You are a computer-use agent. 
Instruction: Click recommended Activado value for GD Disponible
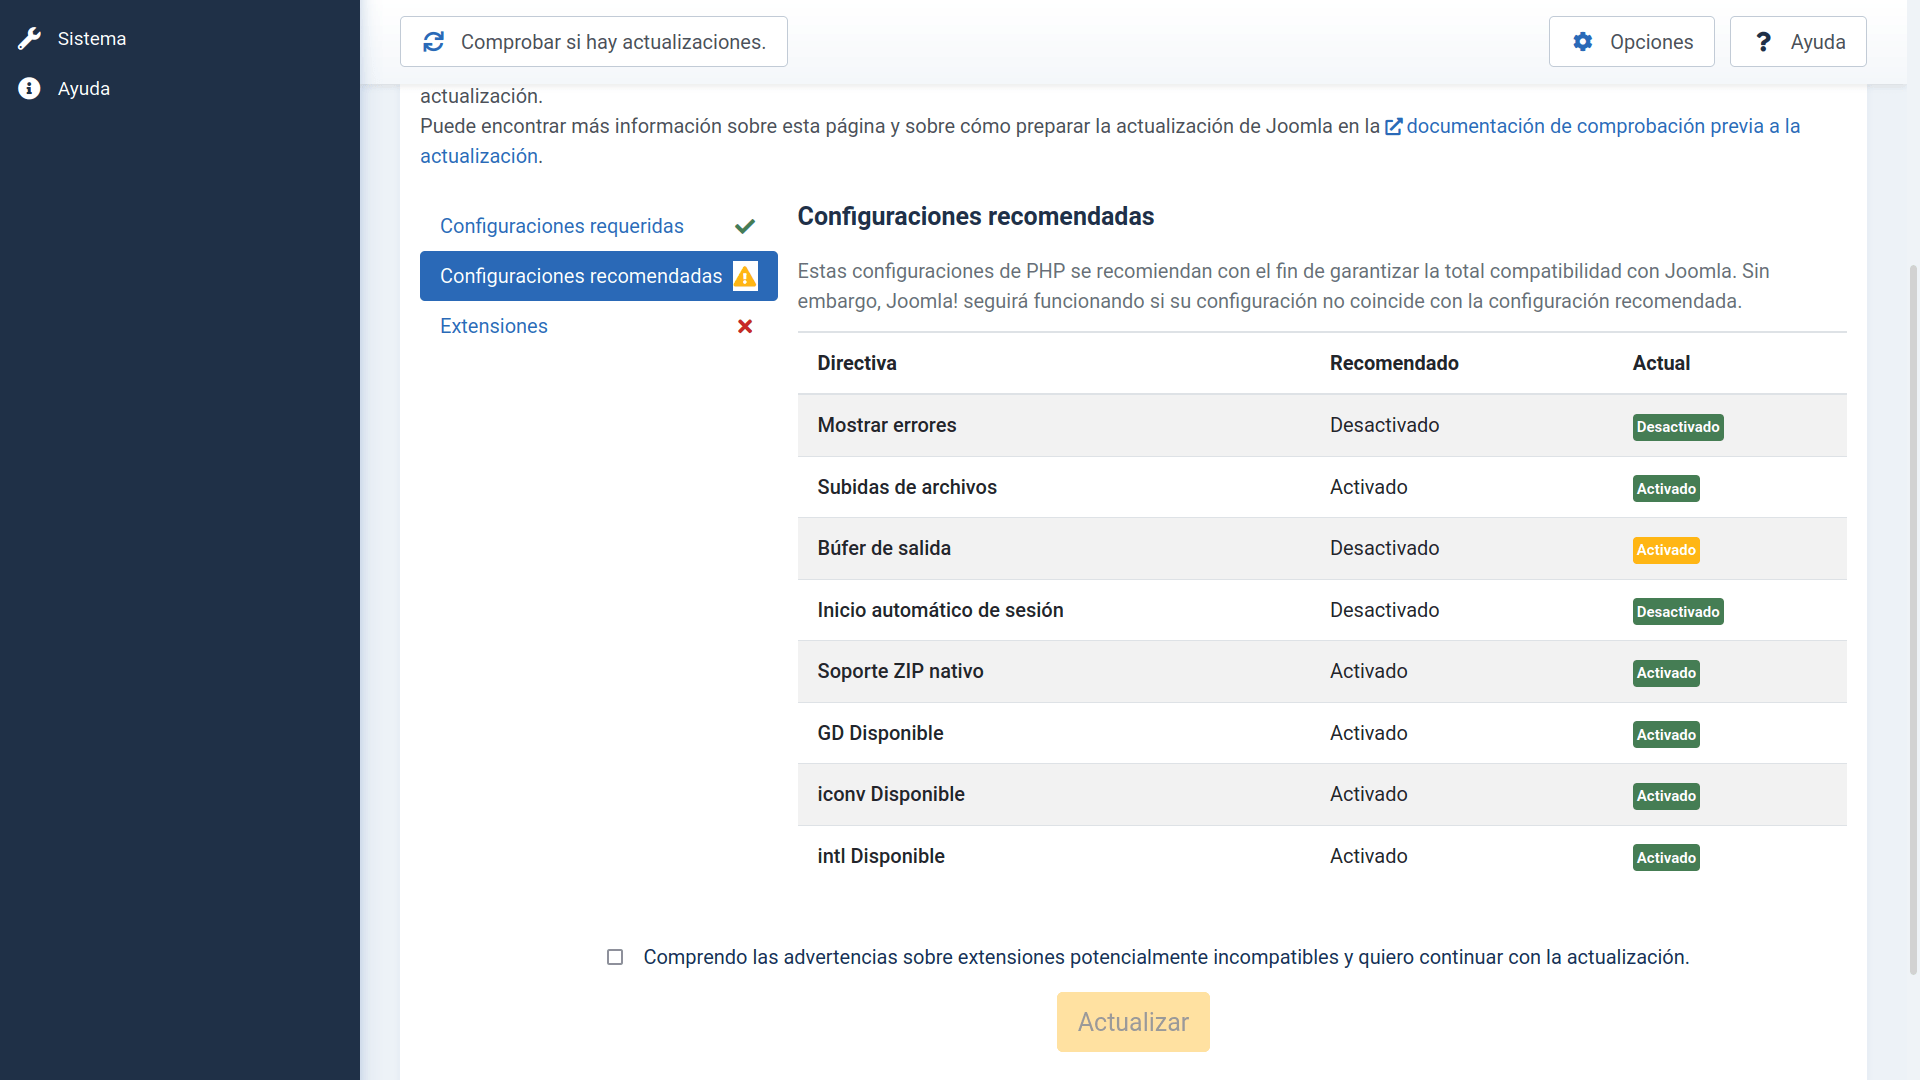(x=1368, y=733)
